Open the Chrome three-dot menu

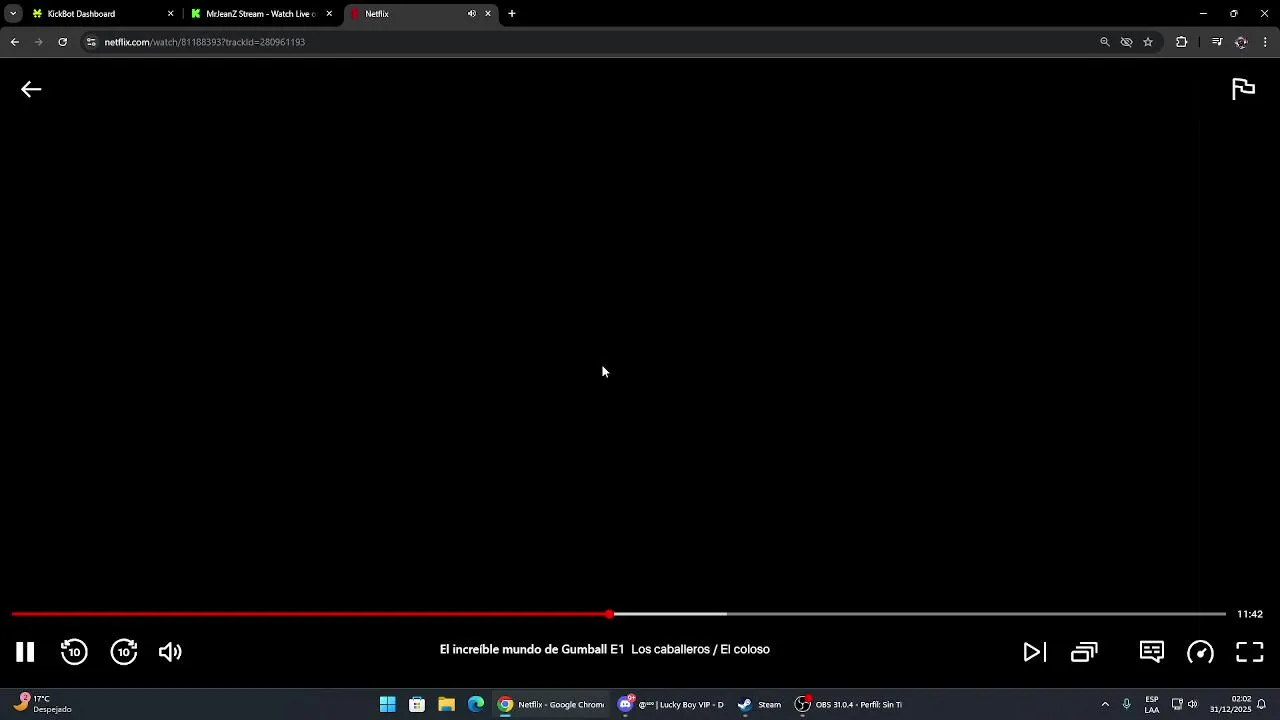[x=1265, y=42]
